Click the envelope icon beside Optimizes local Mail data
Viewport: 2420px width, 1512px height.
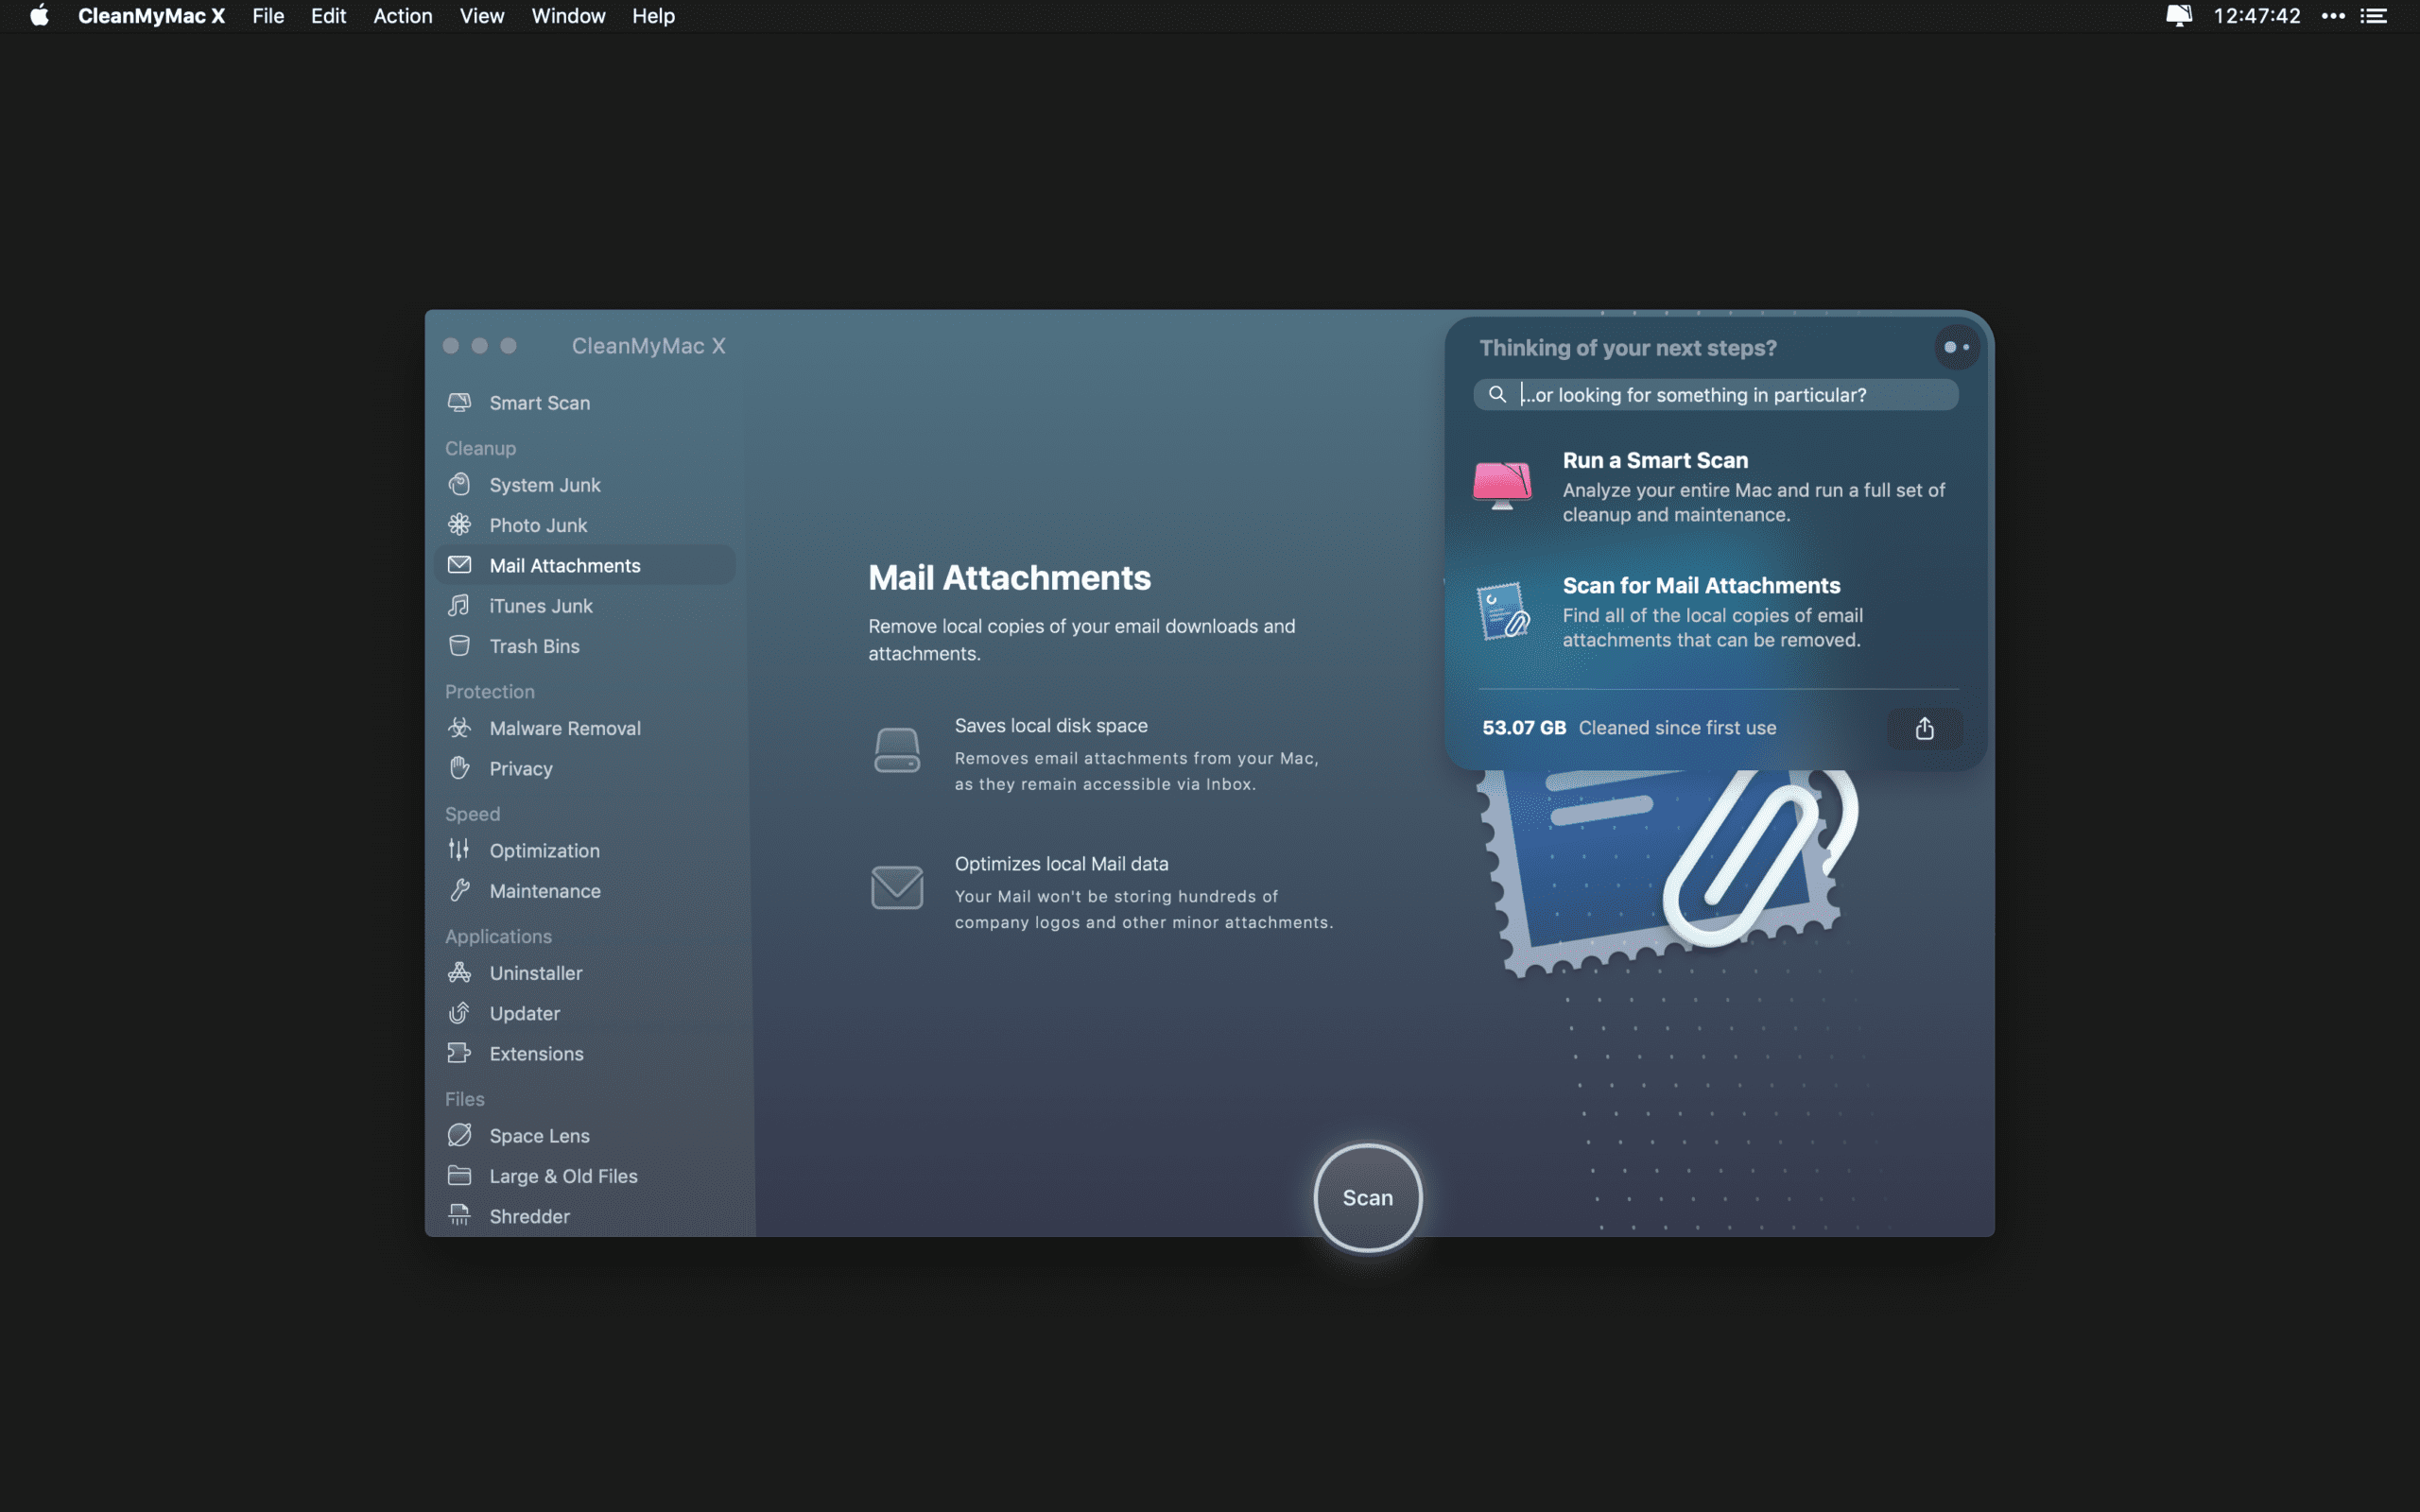[897, 887]
